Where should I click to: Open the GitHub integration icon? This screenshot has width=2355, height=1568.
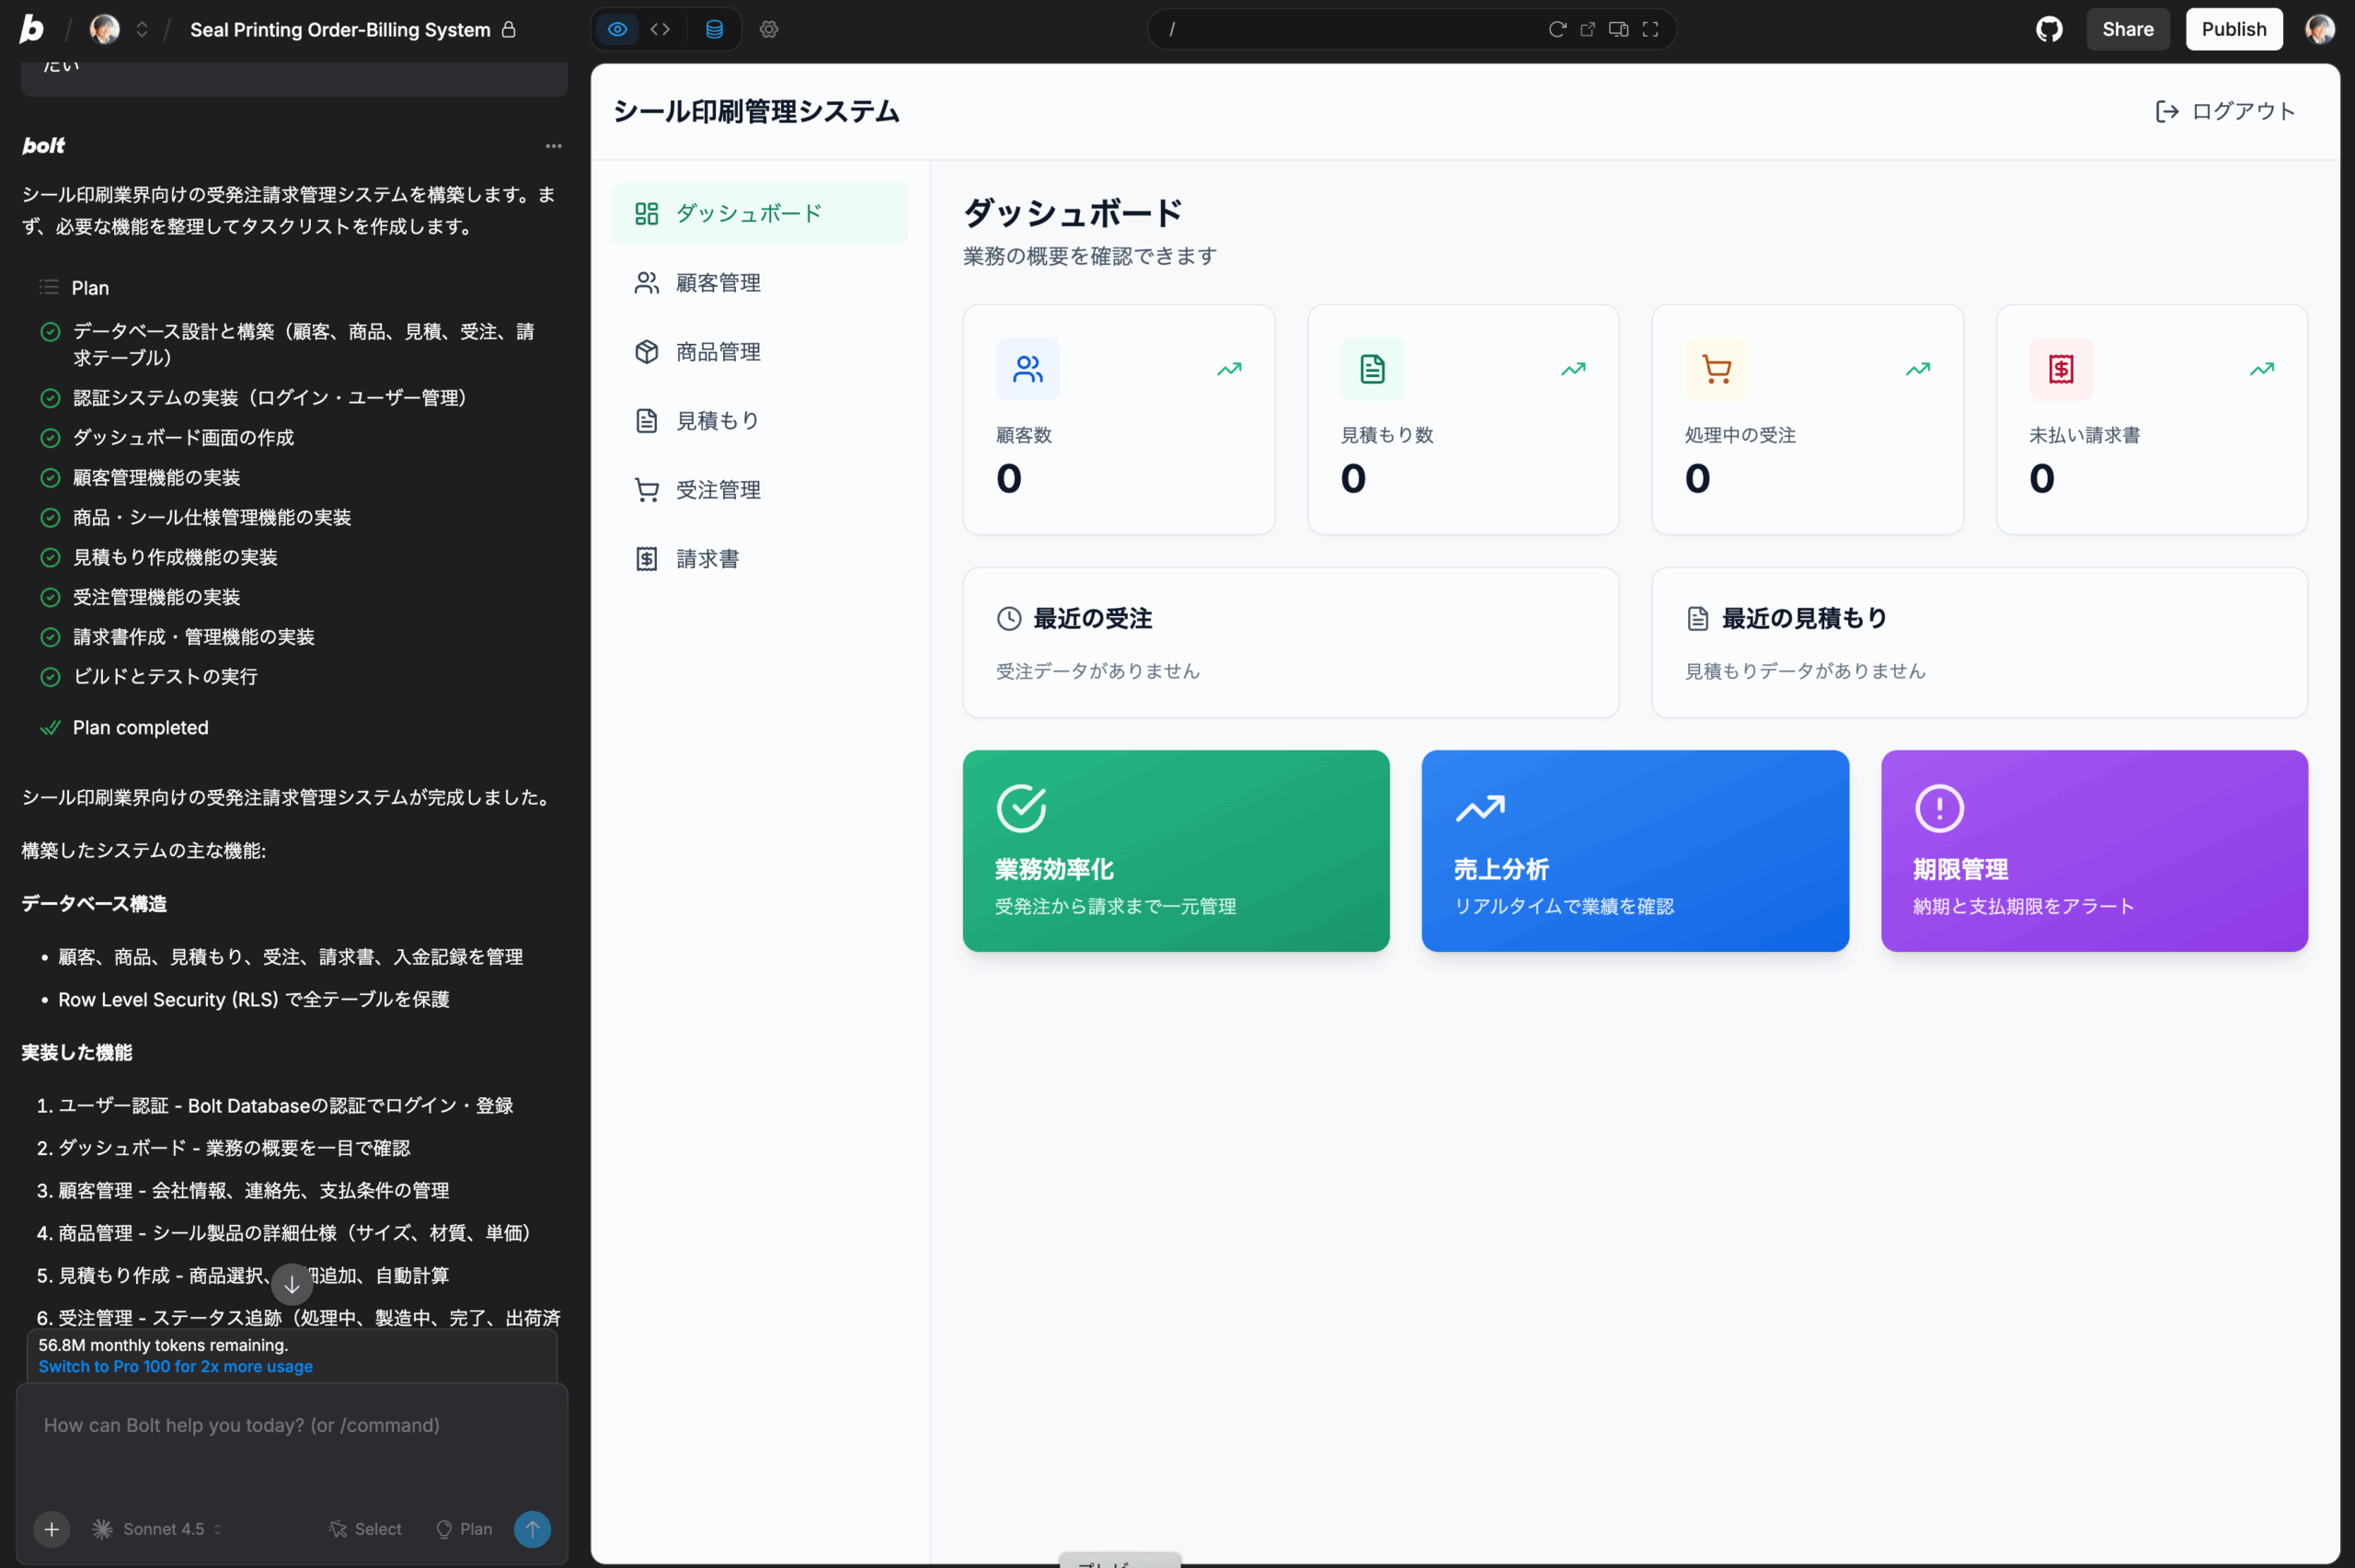click(x=2049, y=29)
